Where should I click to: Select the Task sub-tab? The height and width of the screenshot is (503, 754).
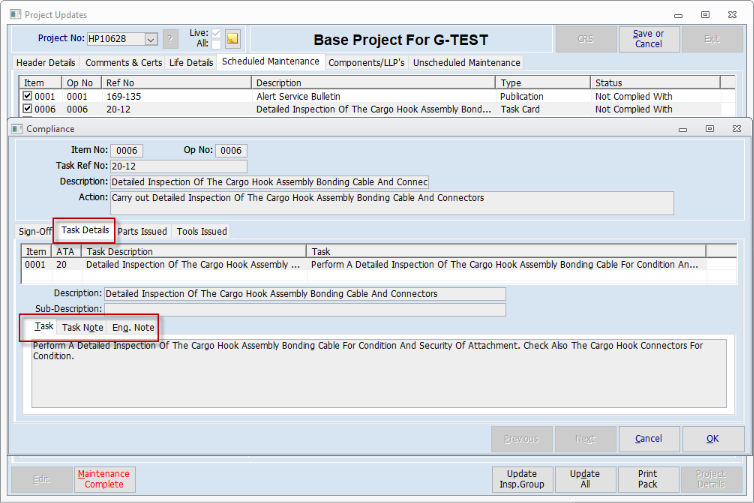tap(44, 327)
